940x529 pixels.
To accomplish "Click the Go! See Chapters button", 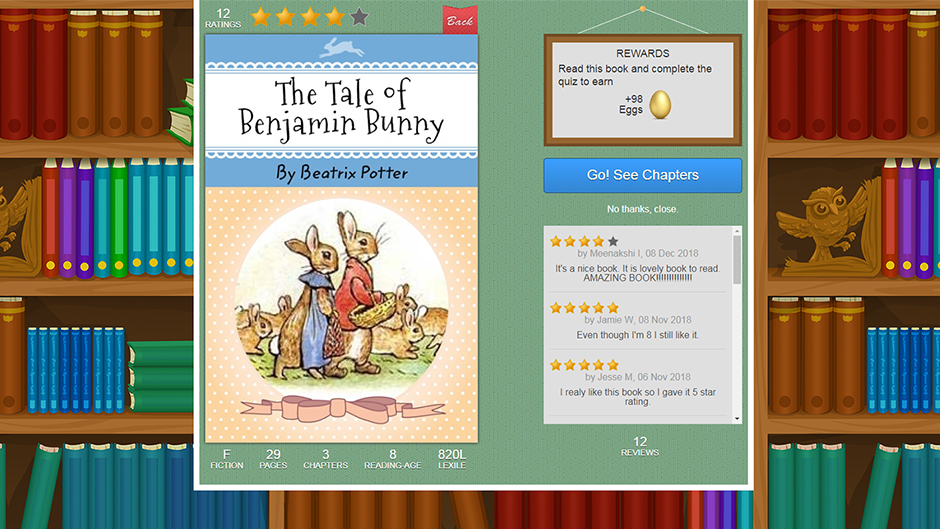I will coord(643,175).
